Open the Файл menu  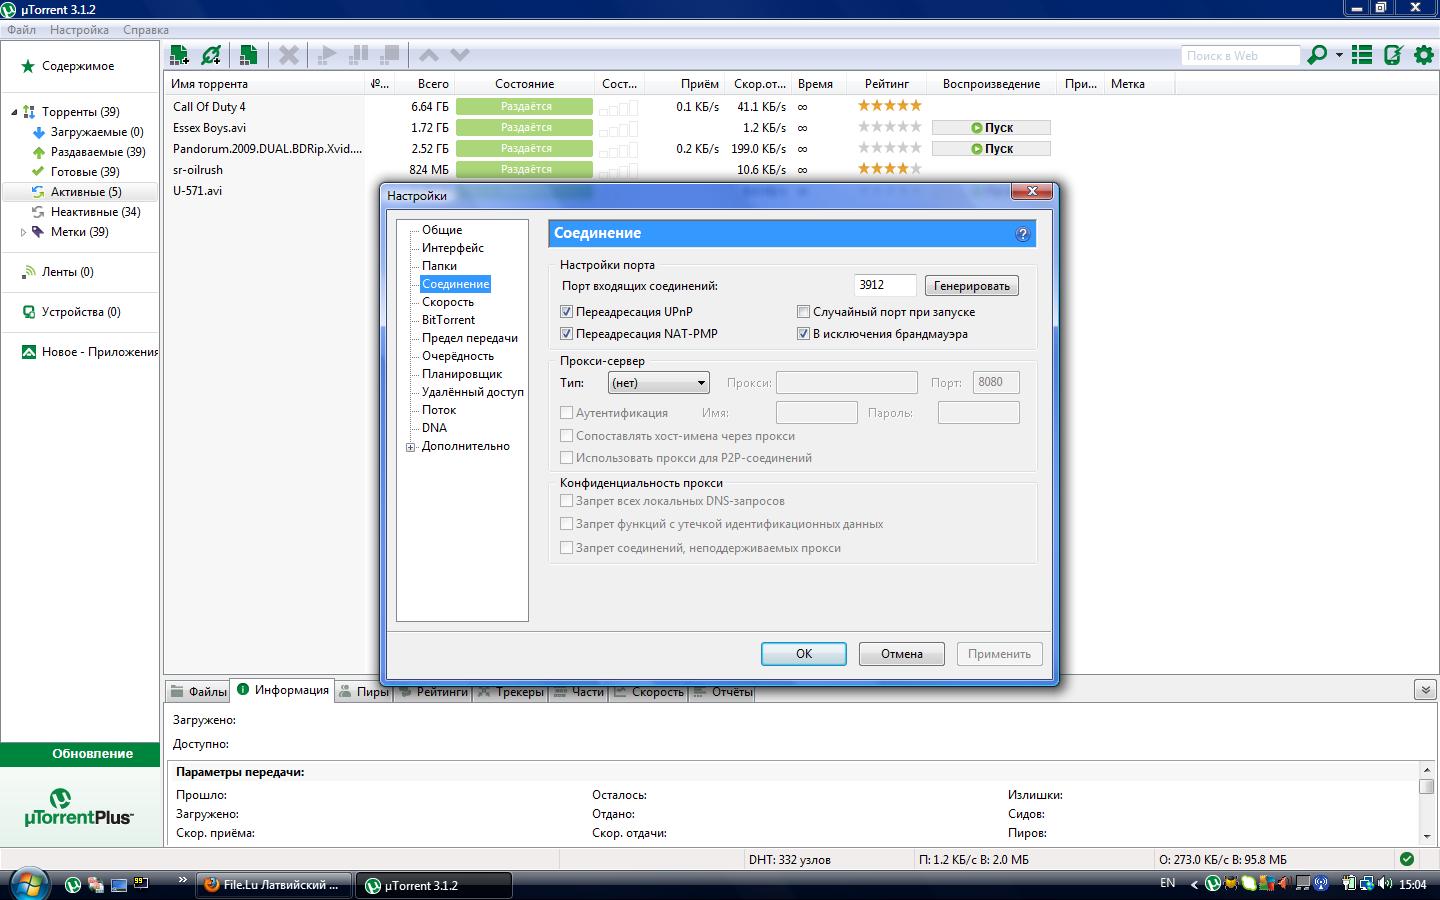(21, 30)
